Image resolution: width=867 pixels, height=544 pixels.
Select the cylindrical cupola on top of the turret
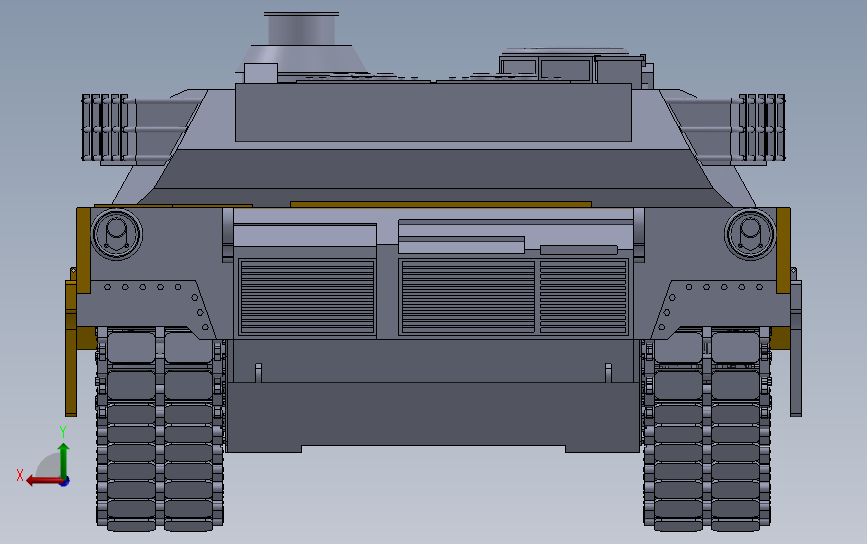coord(301,29)
